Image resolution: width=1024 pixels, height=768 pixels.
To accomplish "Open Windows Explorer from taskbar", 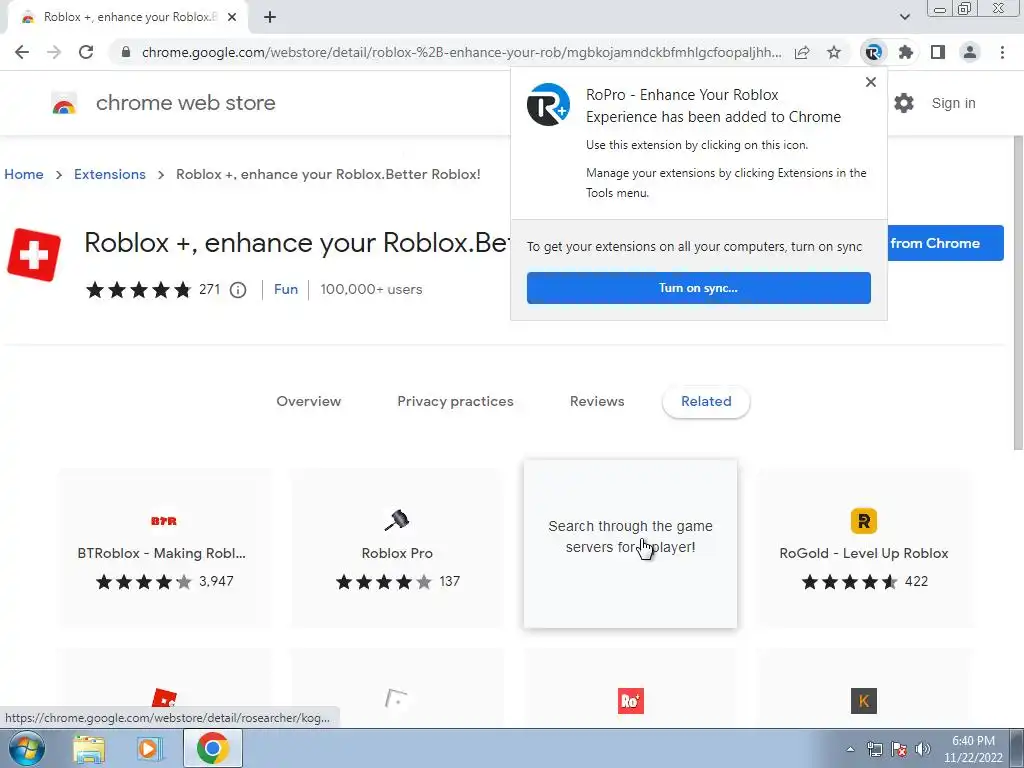I will tap(89, 749).
